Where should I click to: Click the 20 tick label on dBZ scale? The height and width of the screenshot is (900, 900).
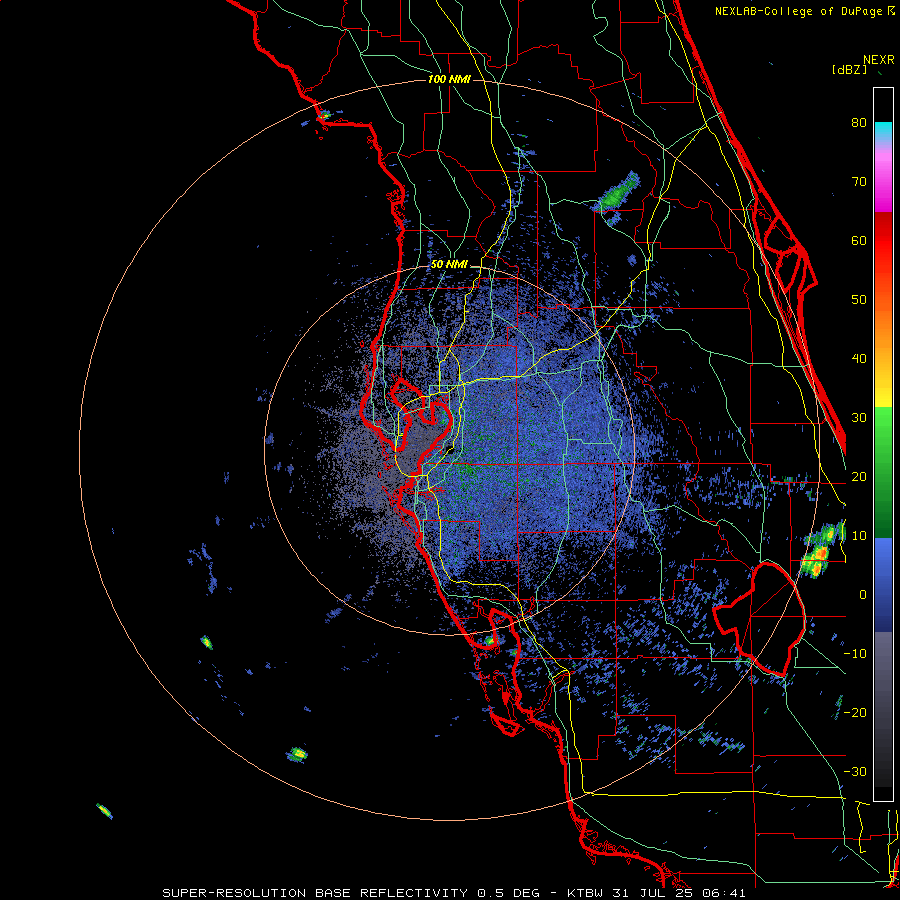click(x=859, y=476)
